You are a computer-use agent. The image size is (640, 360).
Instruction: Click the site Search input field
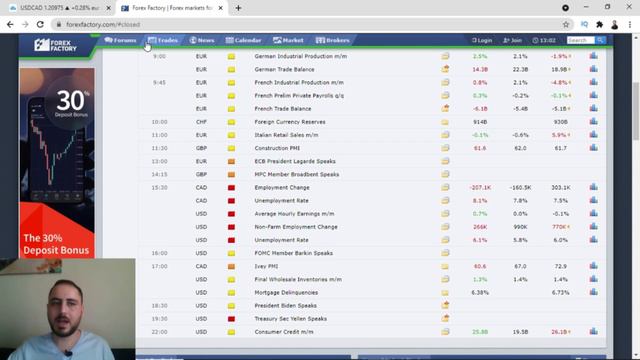(x=581, y=40)
